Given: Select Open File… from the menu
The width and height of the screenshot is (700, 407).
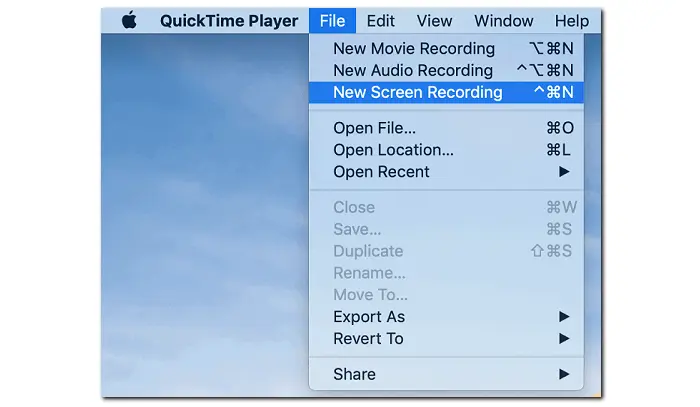Looking at the screenshot, I should pyautogui.click(x=446, y=128).
